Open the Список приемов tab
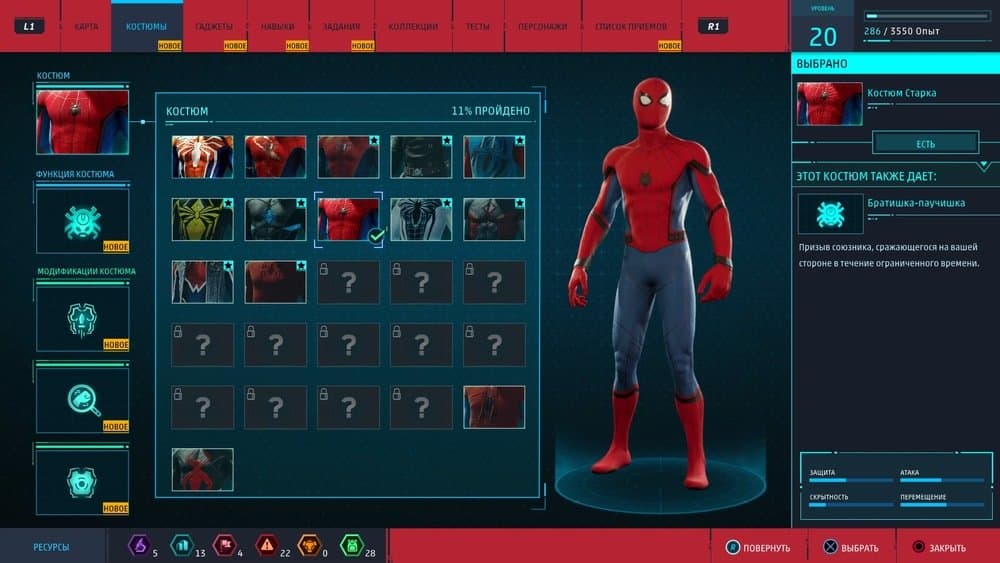 click(631, 26)
